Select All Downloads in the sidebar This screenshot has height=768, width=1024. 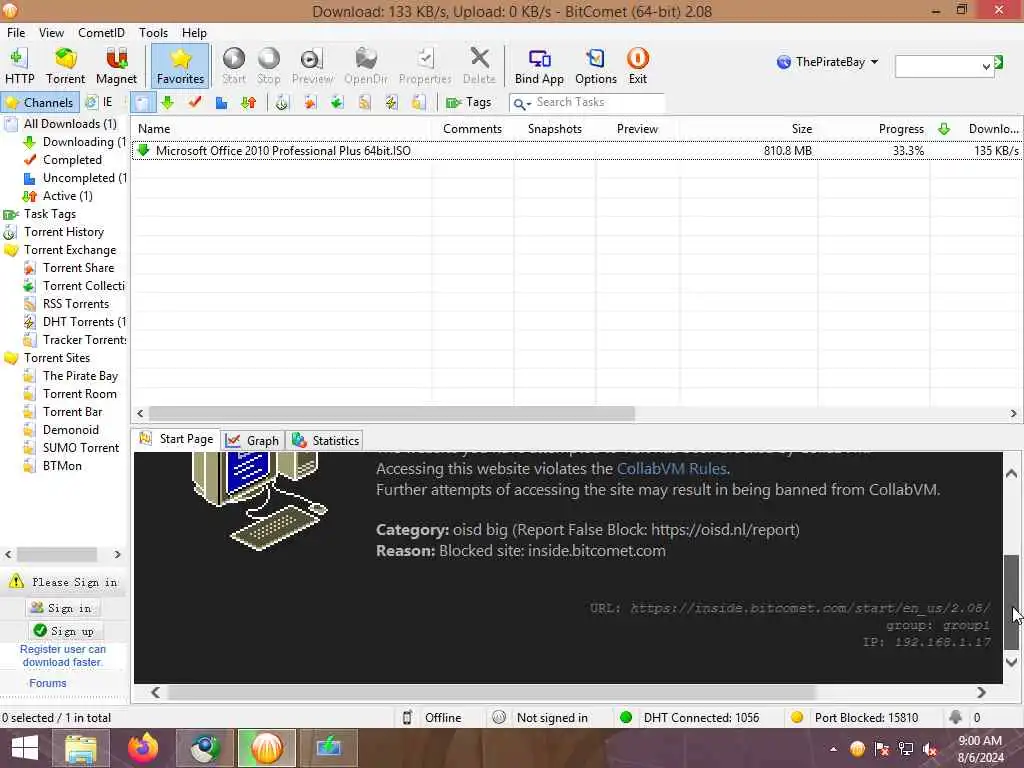pyautogui.click(x=70, y=124)
